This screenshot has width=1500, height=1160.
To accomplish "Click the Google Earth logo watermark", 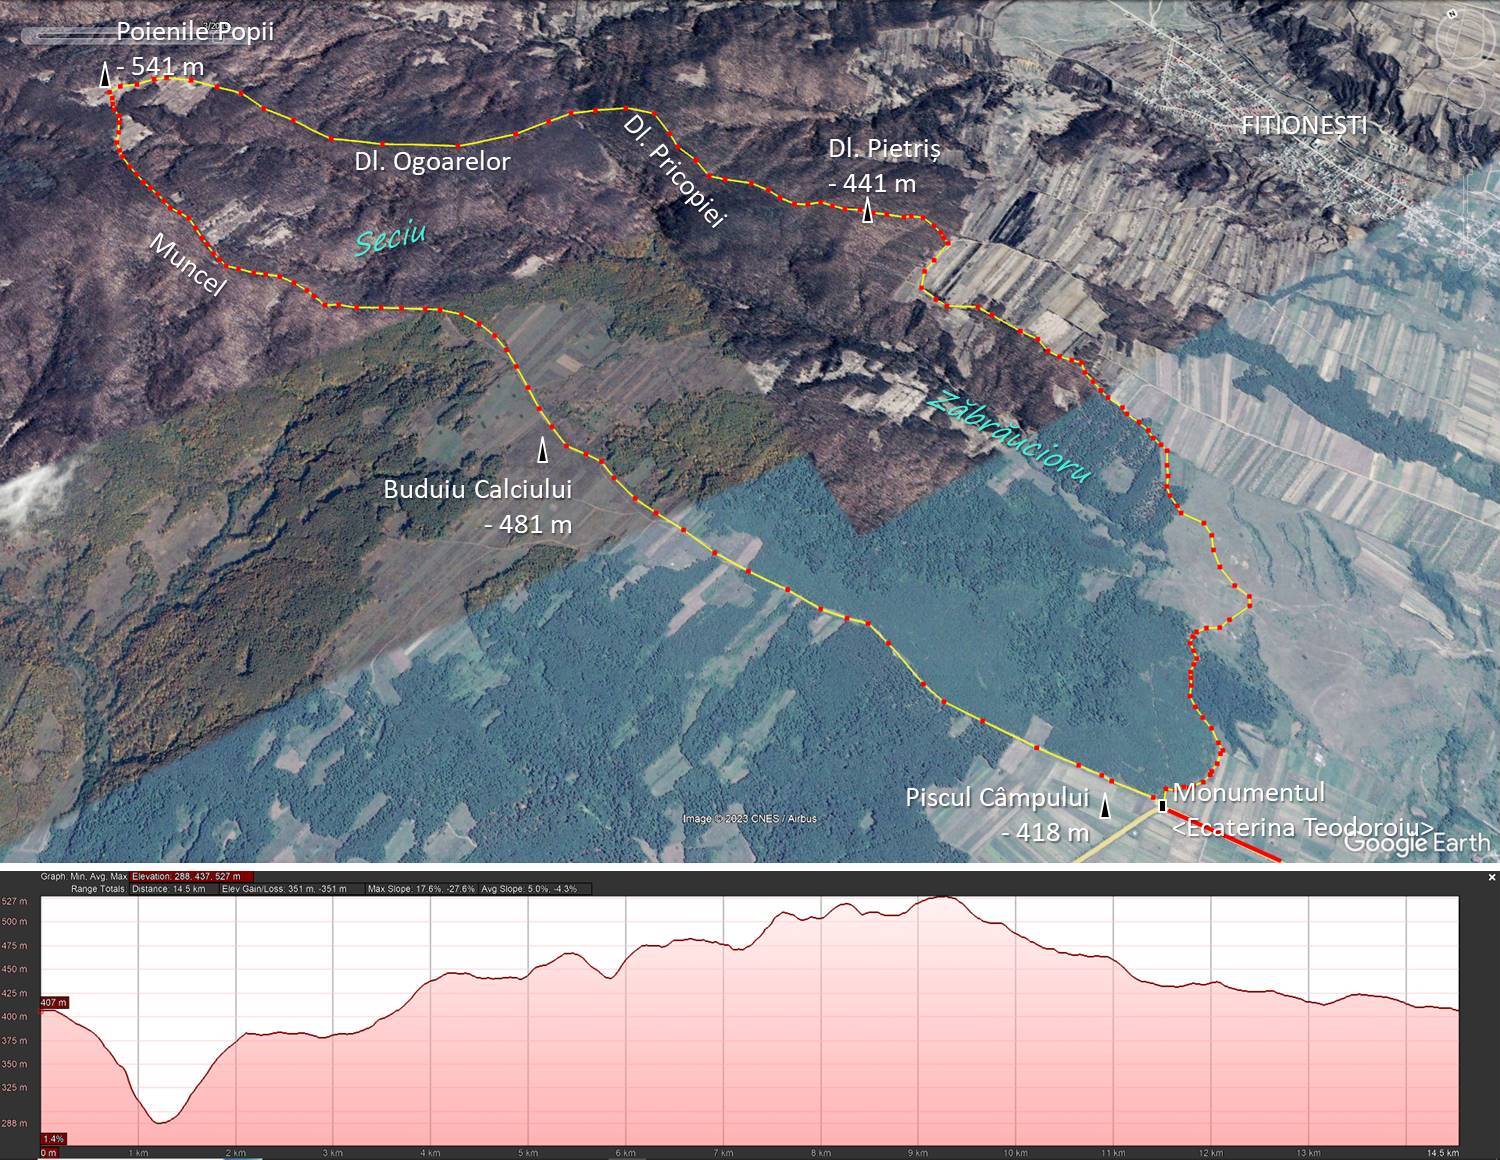I will [1417, 842].
